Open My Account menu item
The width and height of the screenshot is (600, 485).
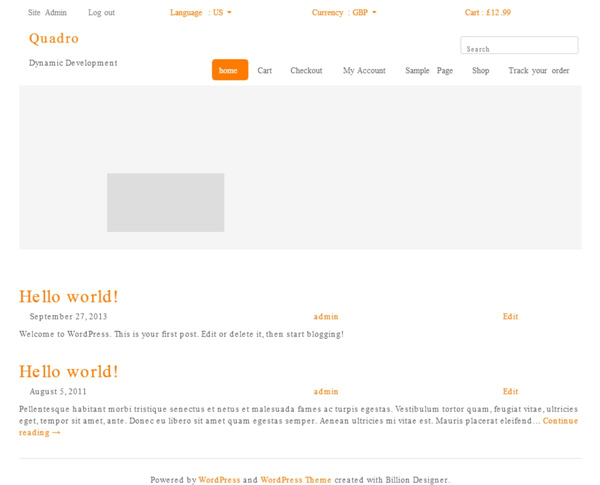[364, 71]
